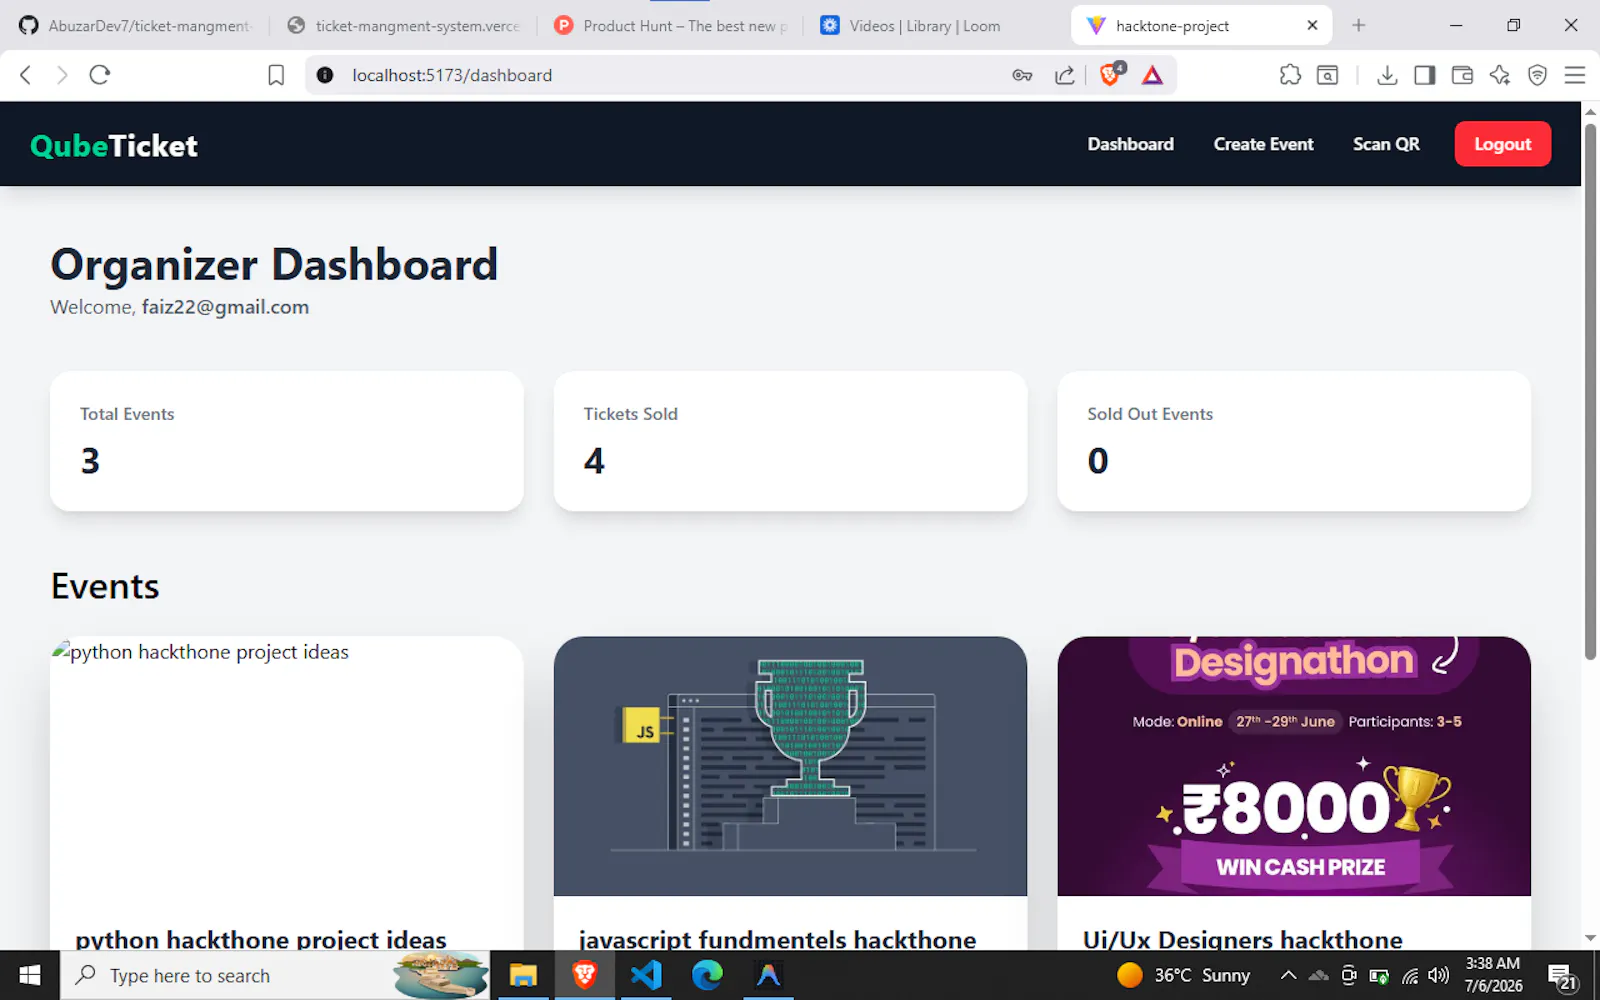Open the Dashboard nav link

click(1130, 144)
